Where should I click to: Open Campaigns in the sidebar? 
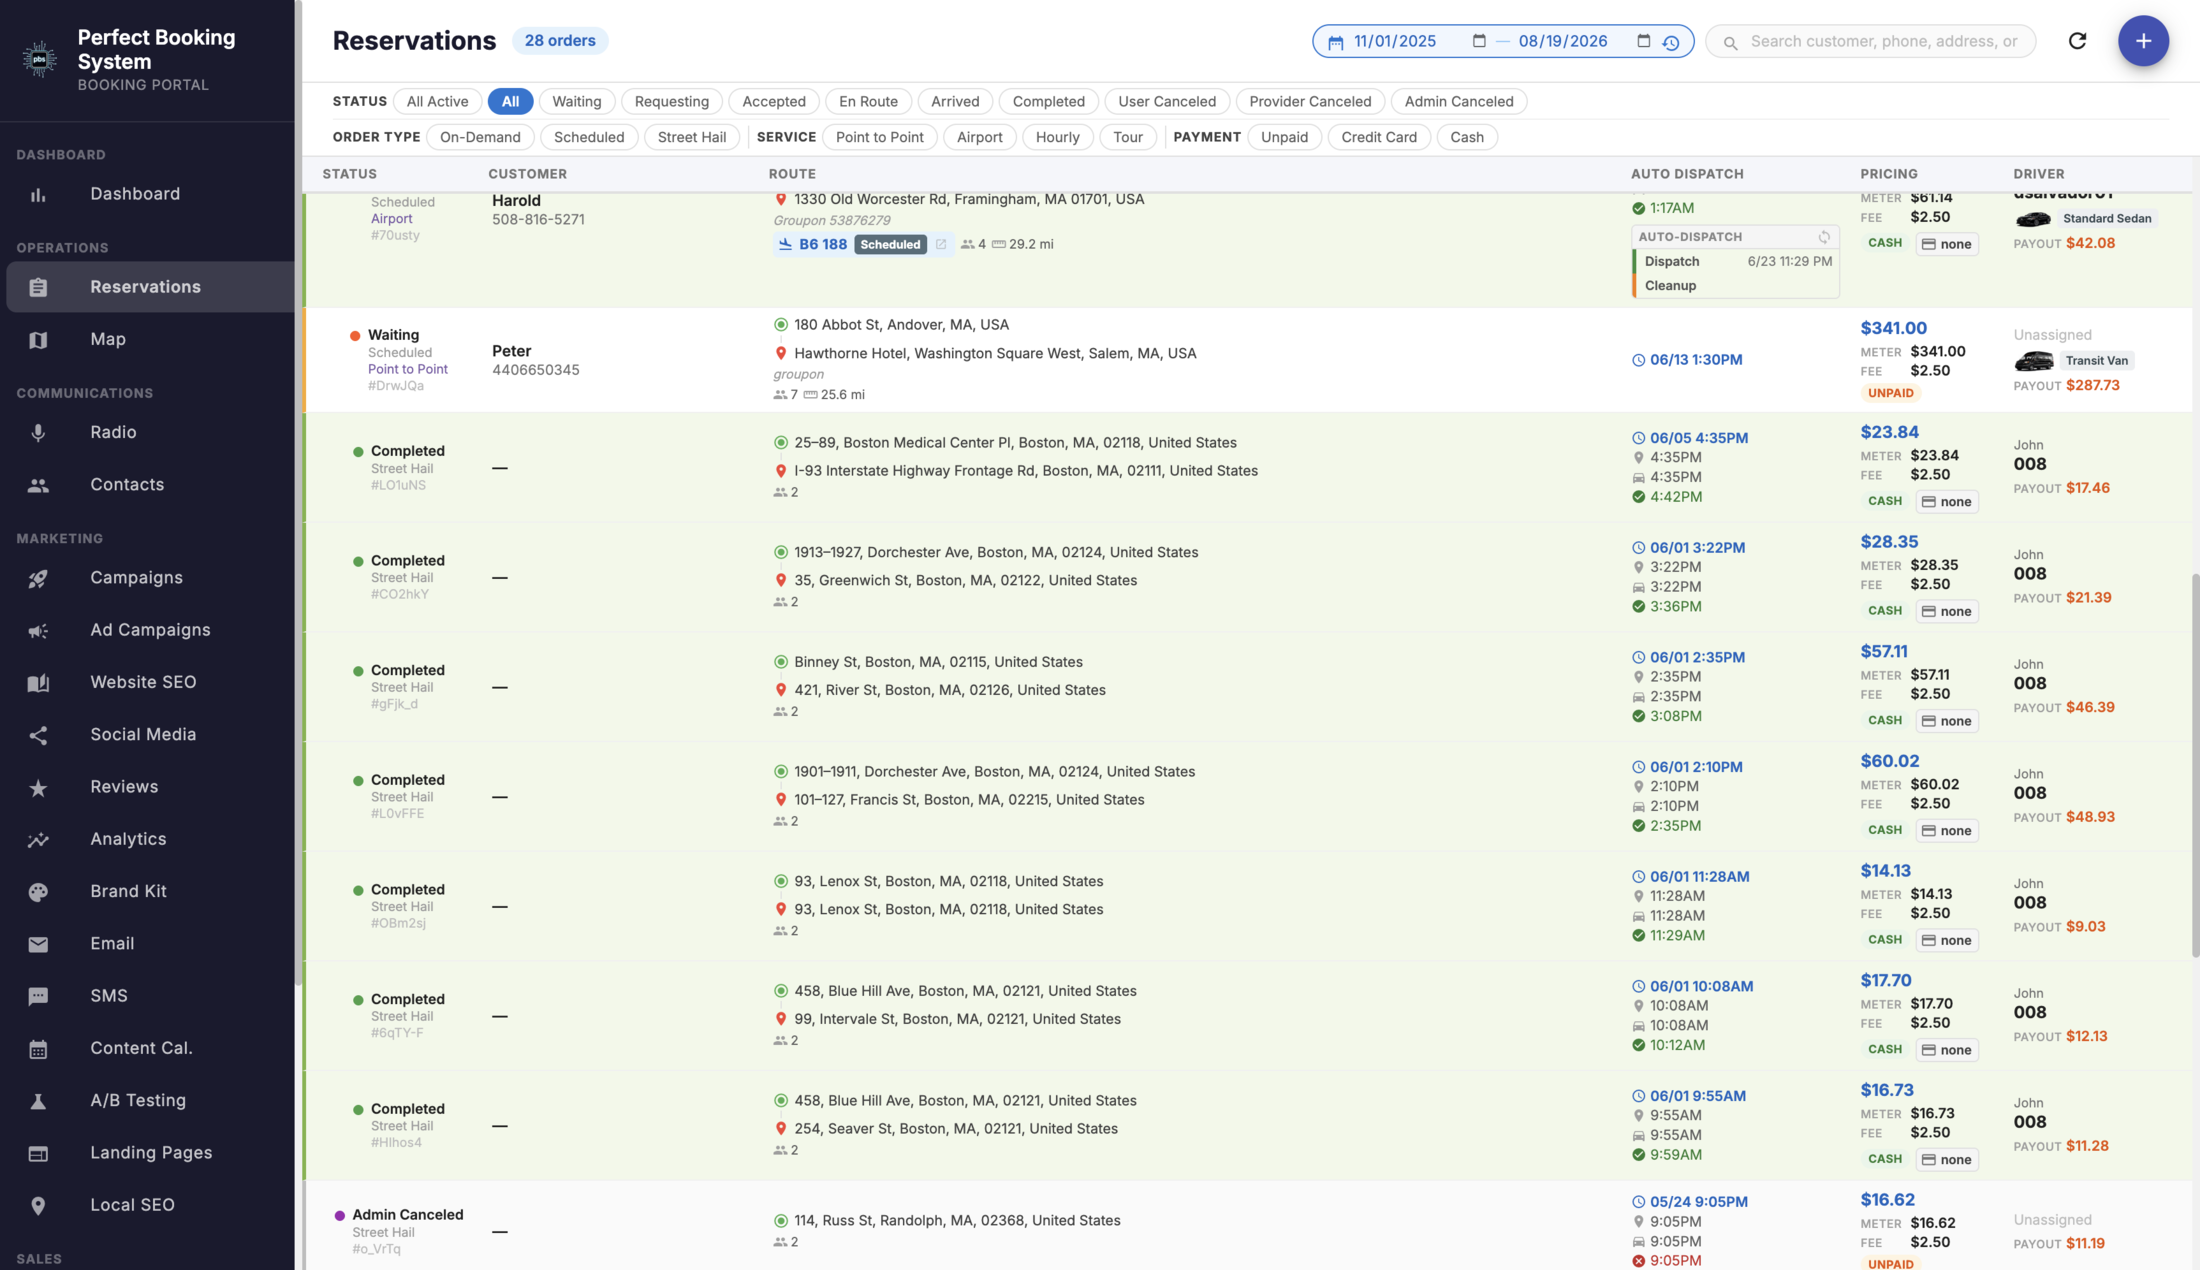coord(150,578)
